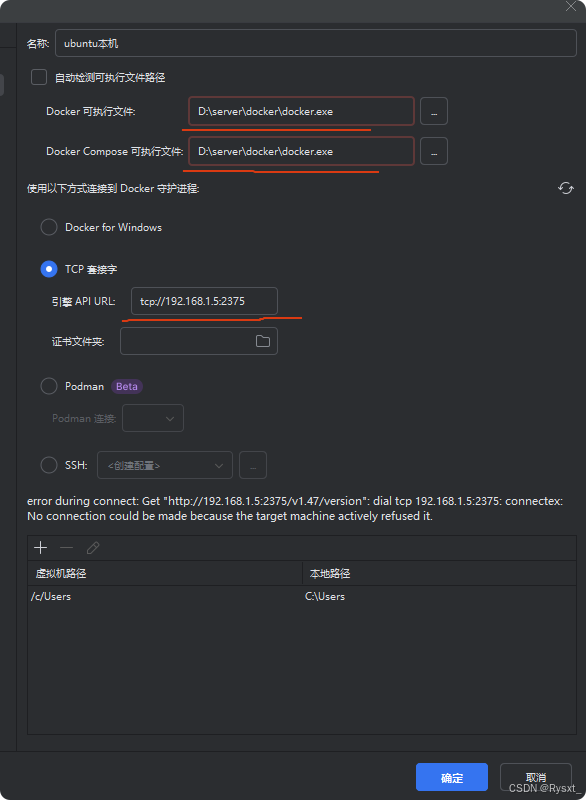Select the Podman radio option

coord(49,386)
